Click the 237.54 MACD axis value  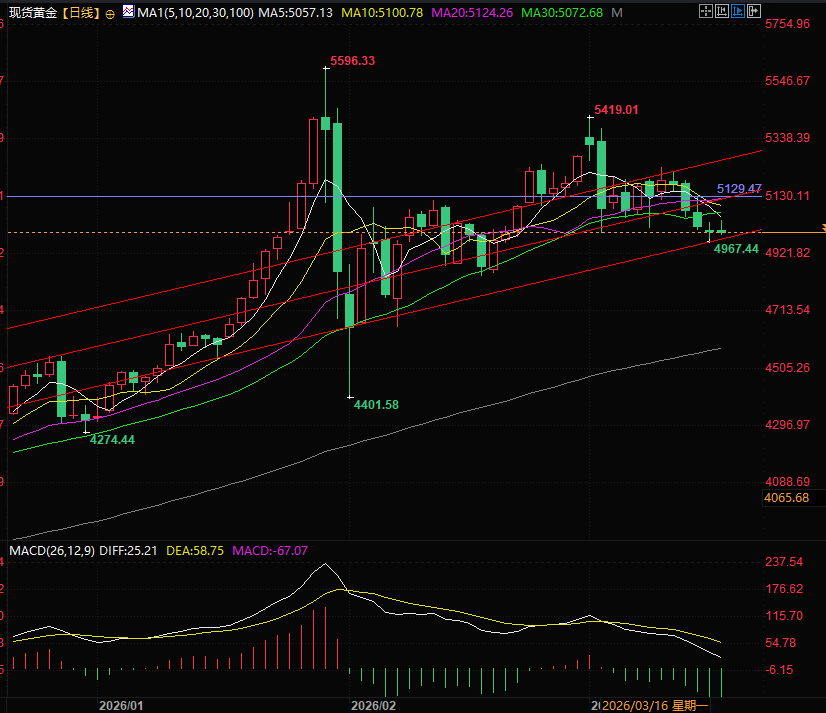[784, 562]
